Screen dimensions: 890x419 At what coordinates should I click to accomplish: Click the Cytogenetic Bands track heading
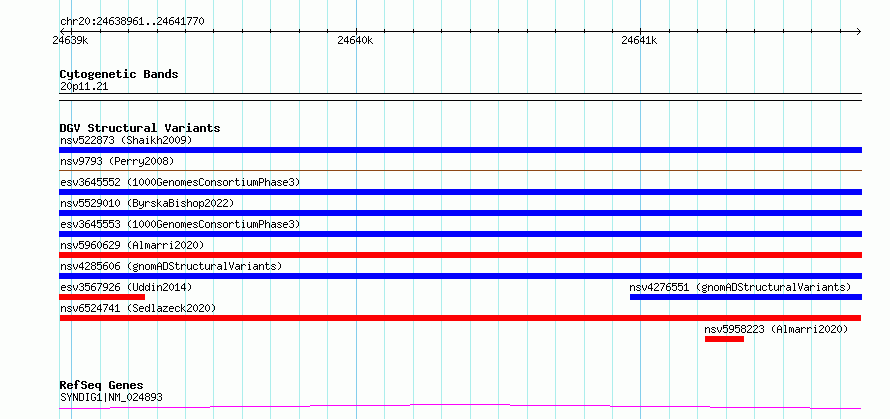point(119,74)
